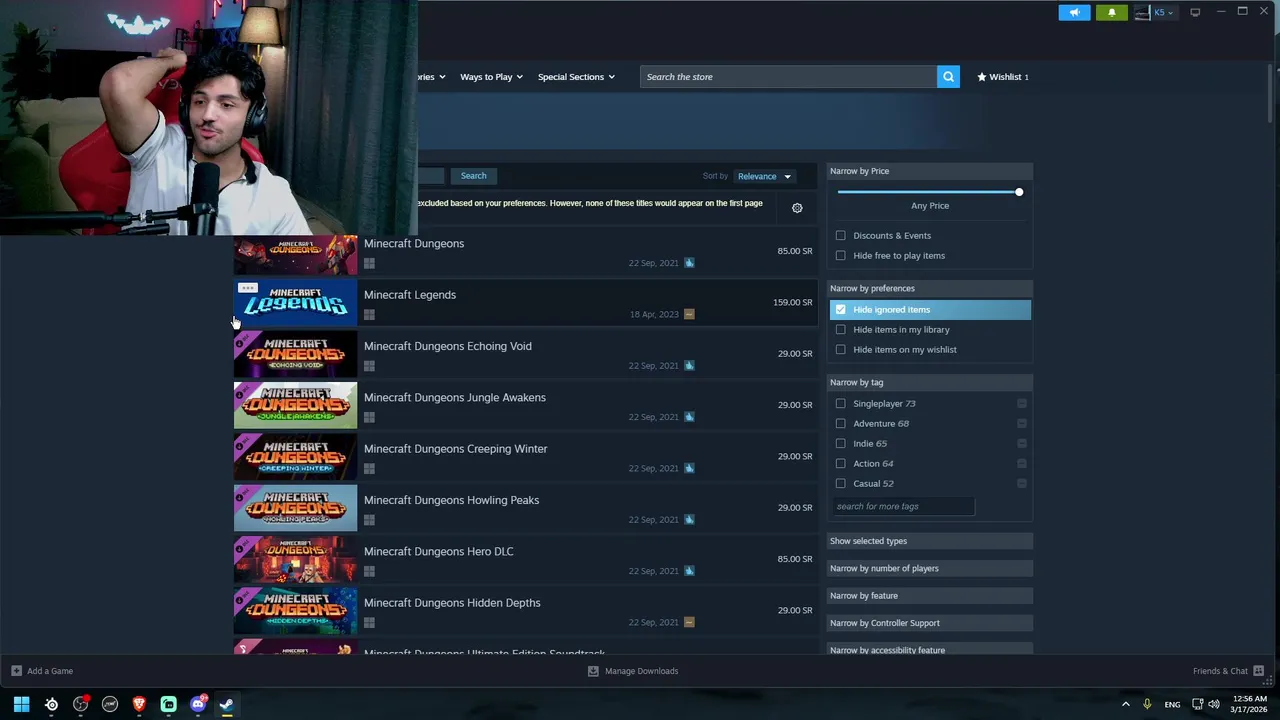Collapse the Narrow by Price header

(x=930, y=171)
